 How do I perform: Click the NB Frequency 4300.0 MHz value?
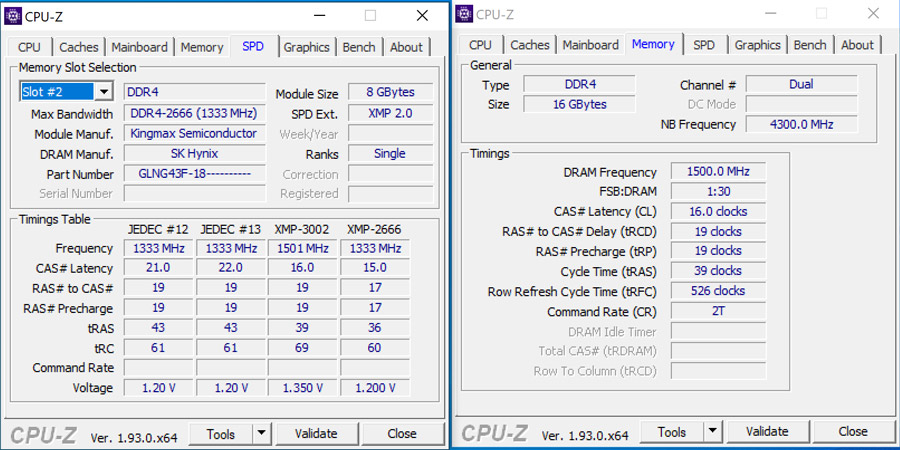(x=801, y=124)
